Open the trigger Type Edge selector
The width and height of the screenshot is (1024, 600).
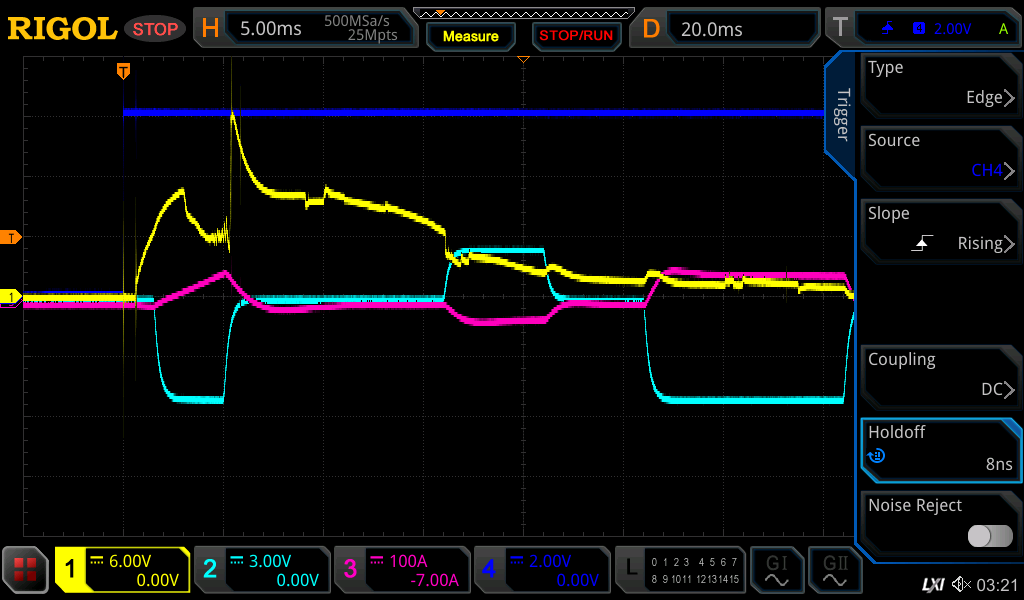[940, 83]
